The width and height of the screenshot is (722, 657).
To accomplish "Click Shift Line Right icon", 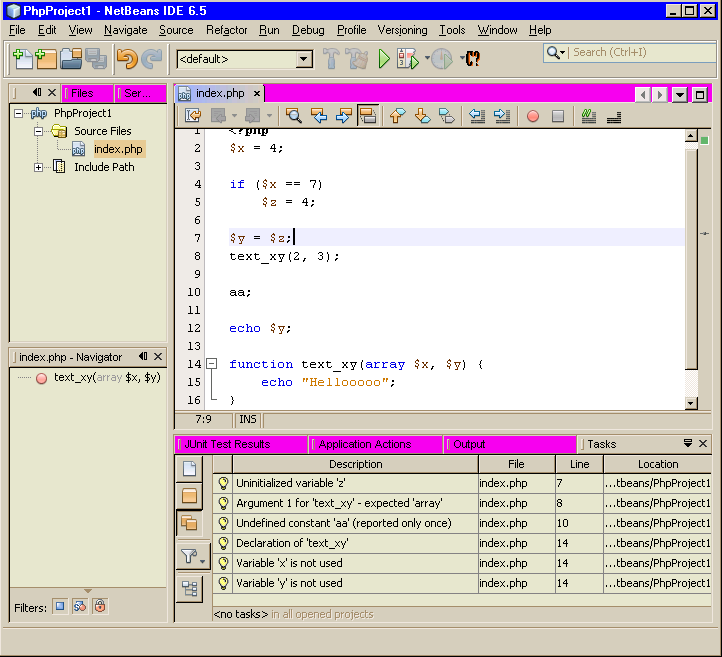I will [501, 116].
